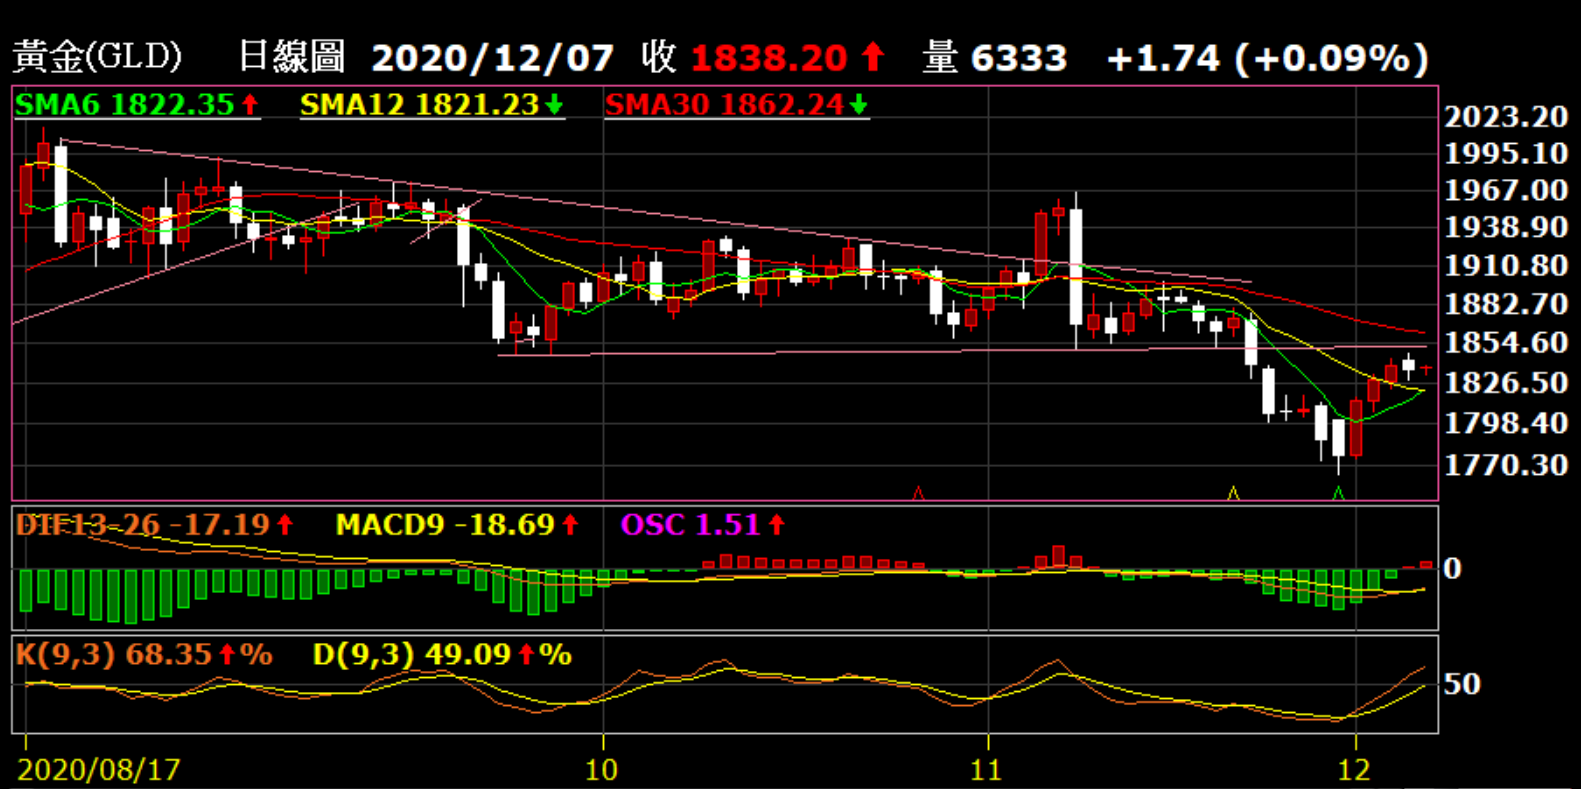Click the SMA12 1821.23 indicator label

click(x=420, y=104)
